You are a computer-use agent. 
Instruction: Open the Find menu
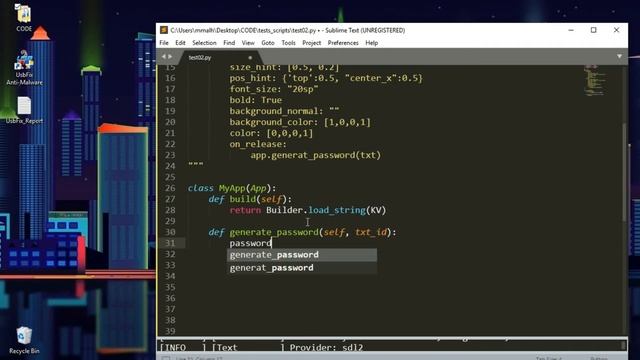[x=229, y=43]
